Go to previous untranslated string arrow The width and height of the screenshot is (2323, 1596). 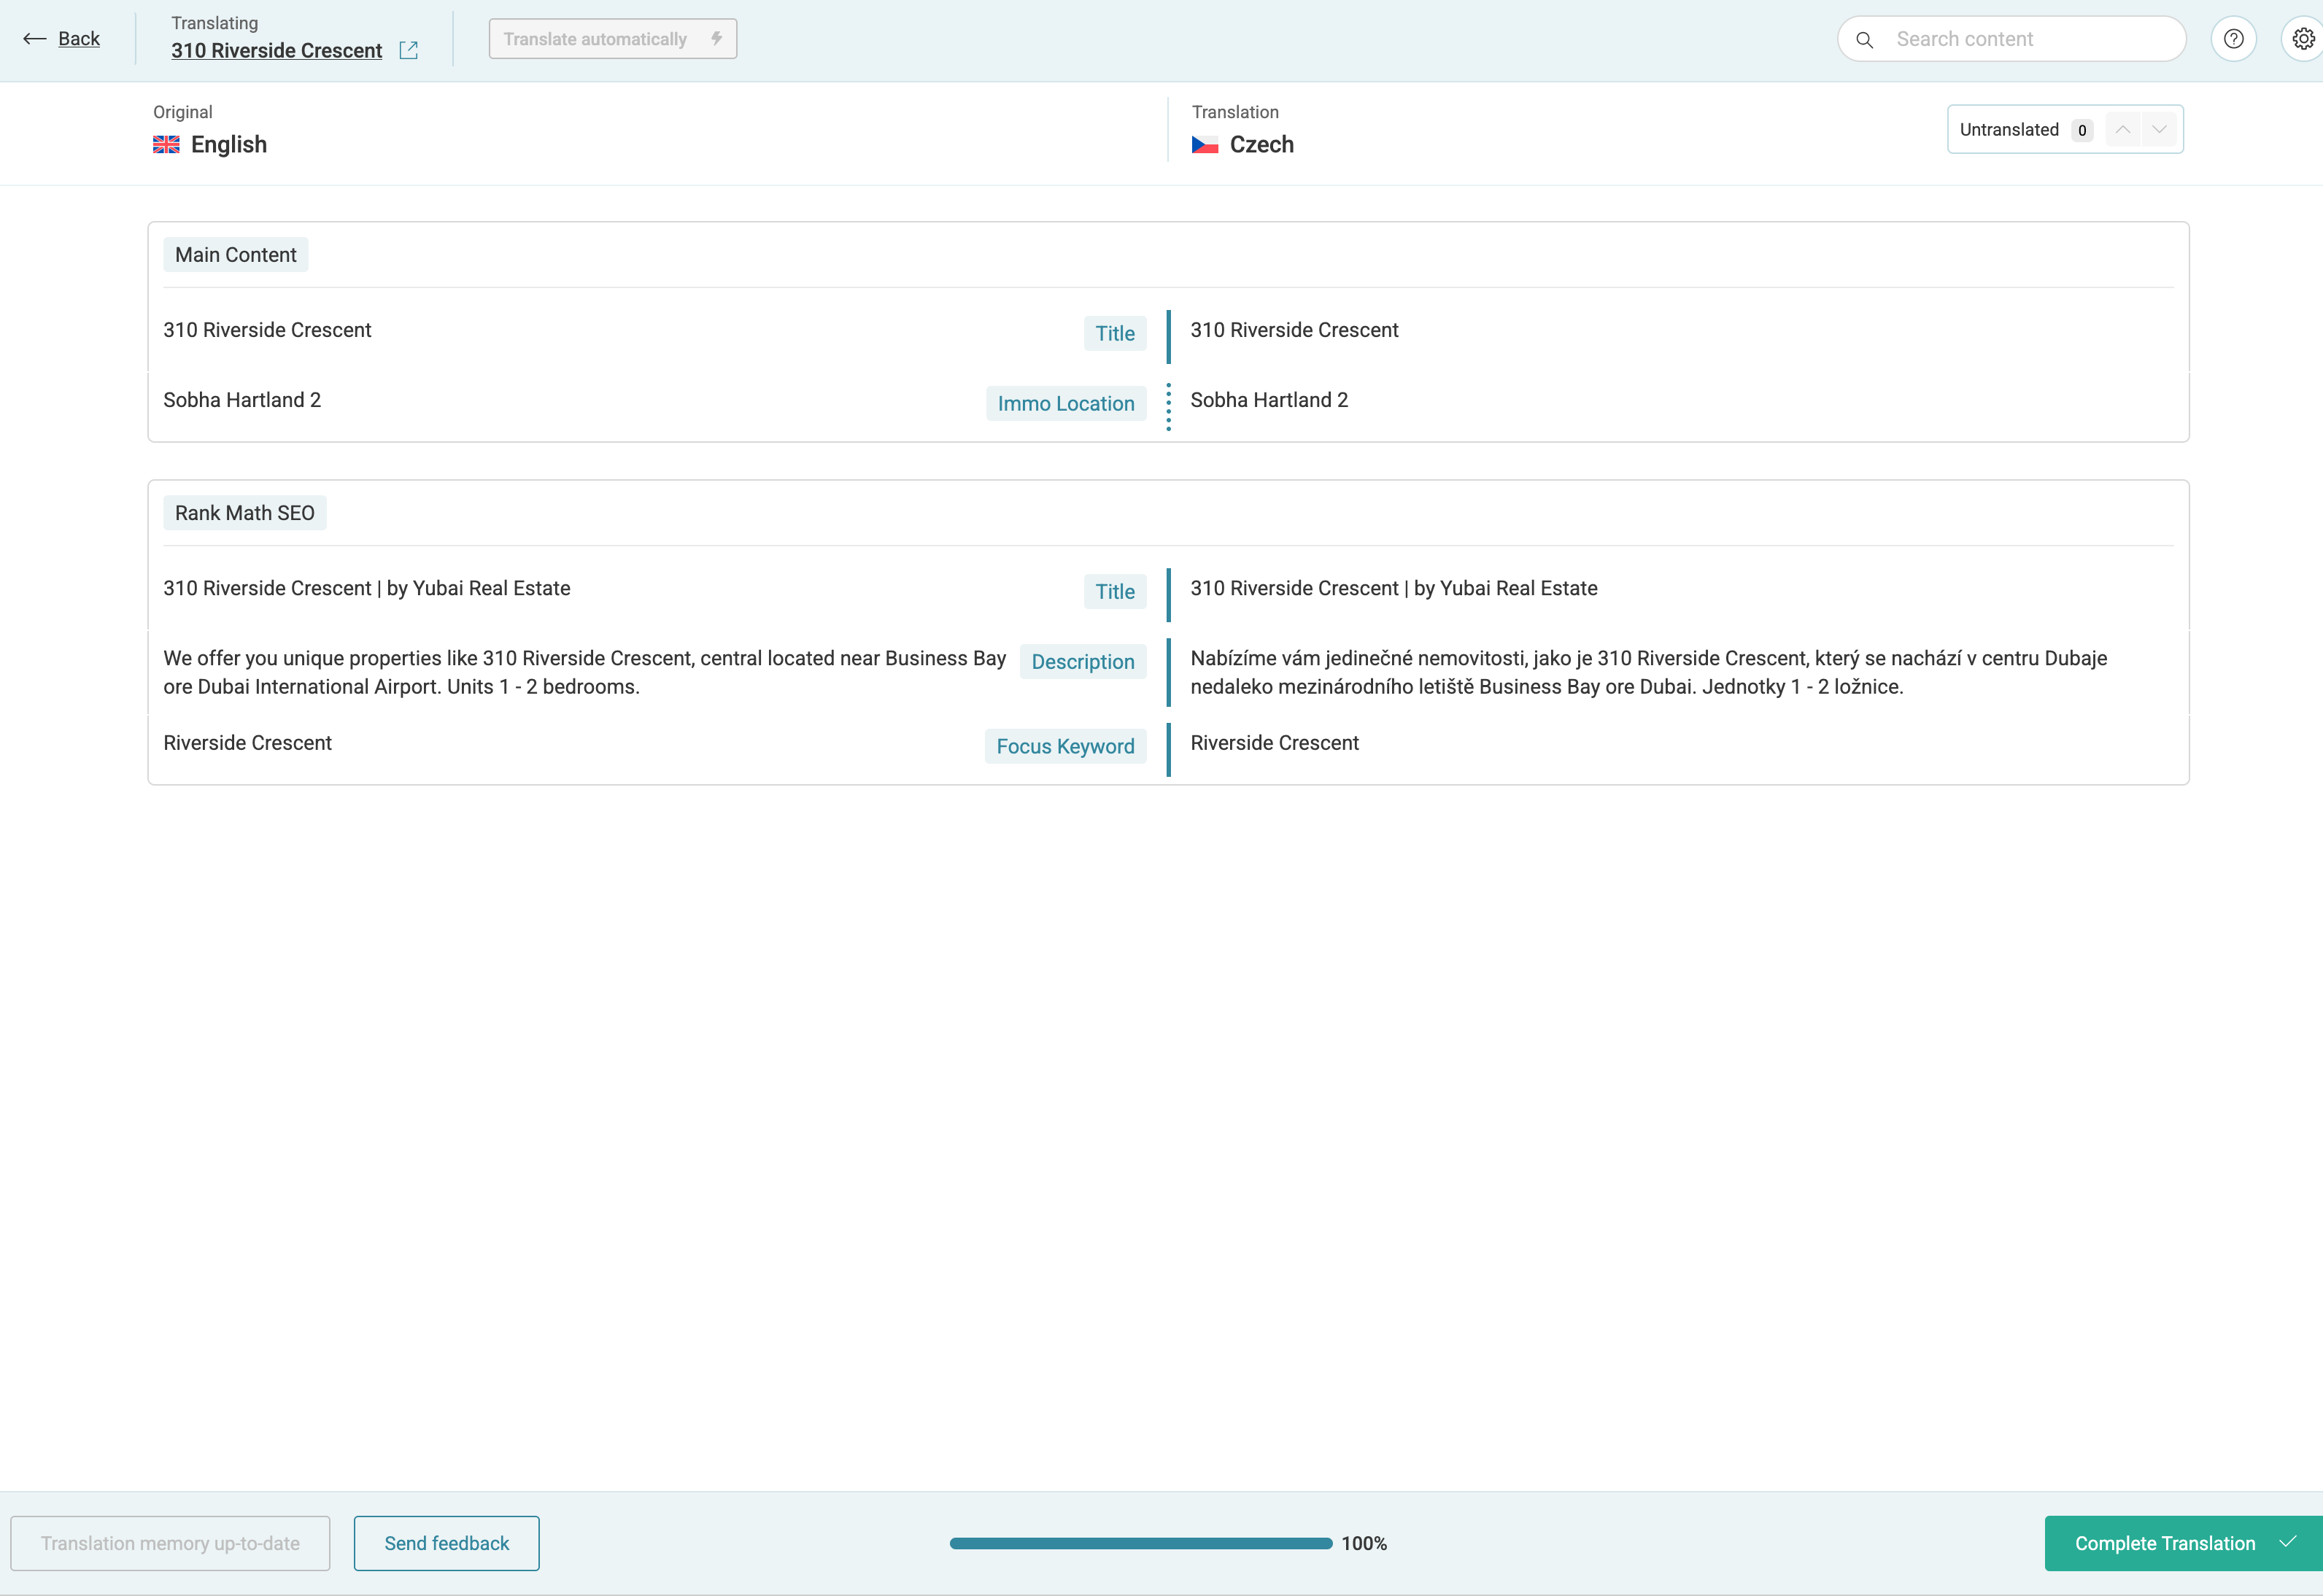coord(2122,130)
